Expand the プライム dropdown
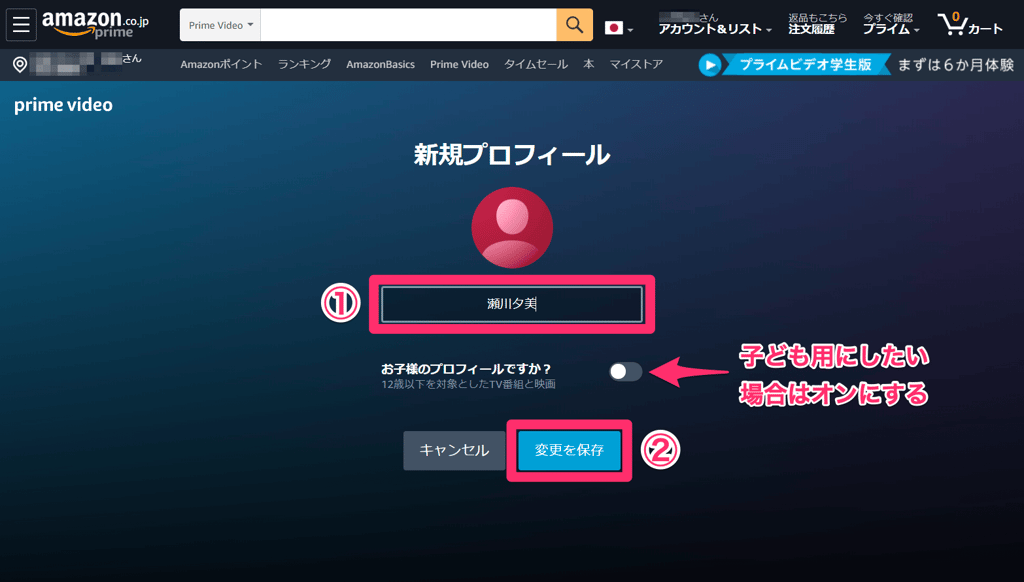 tap(891, 24)
